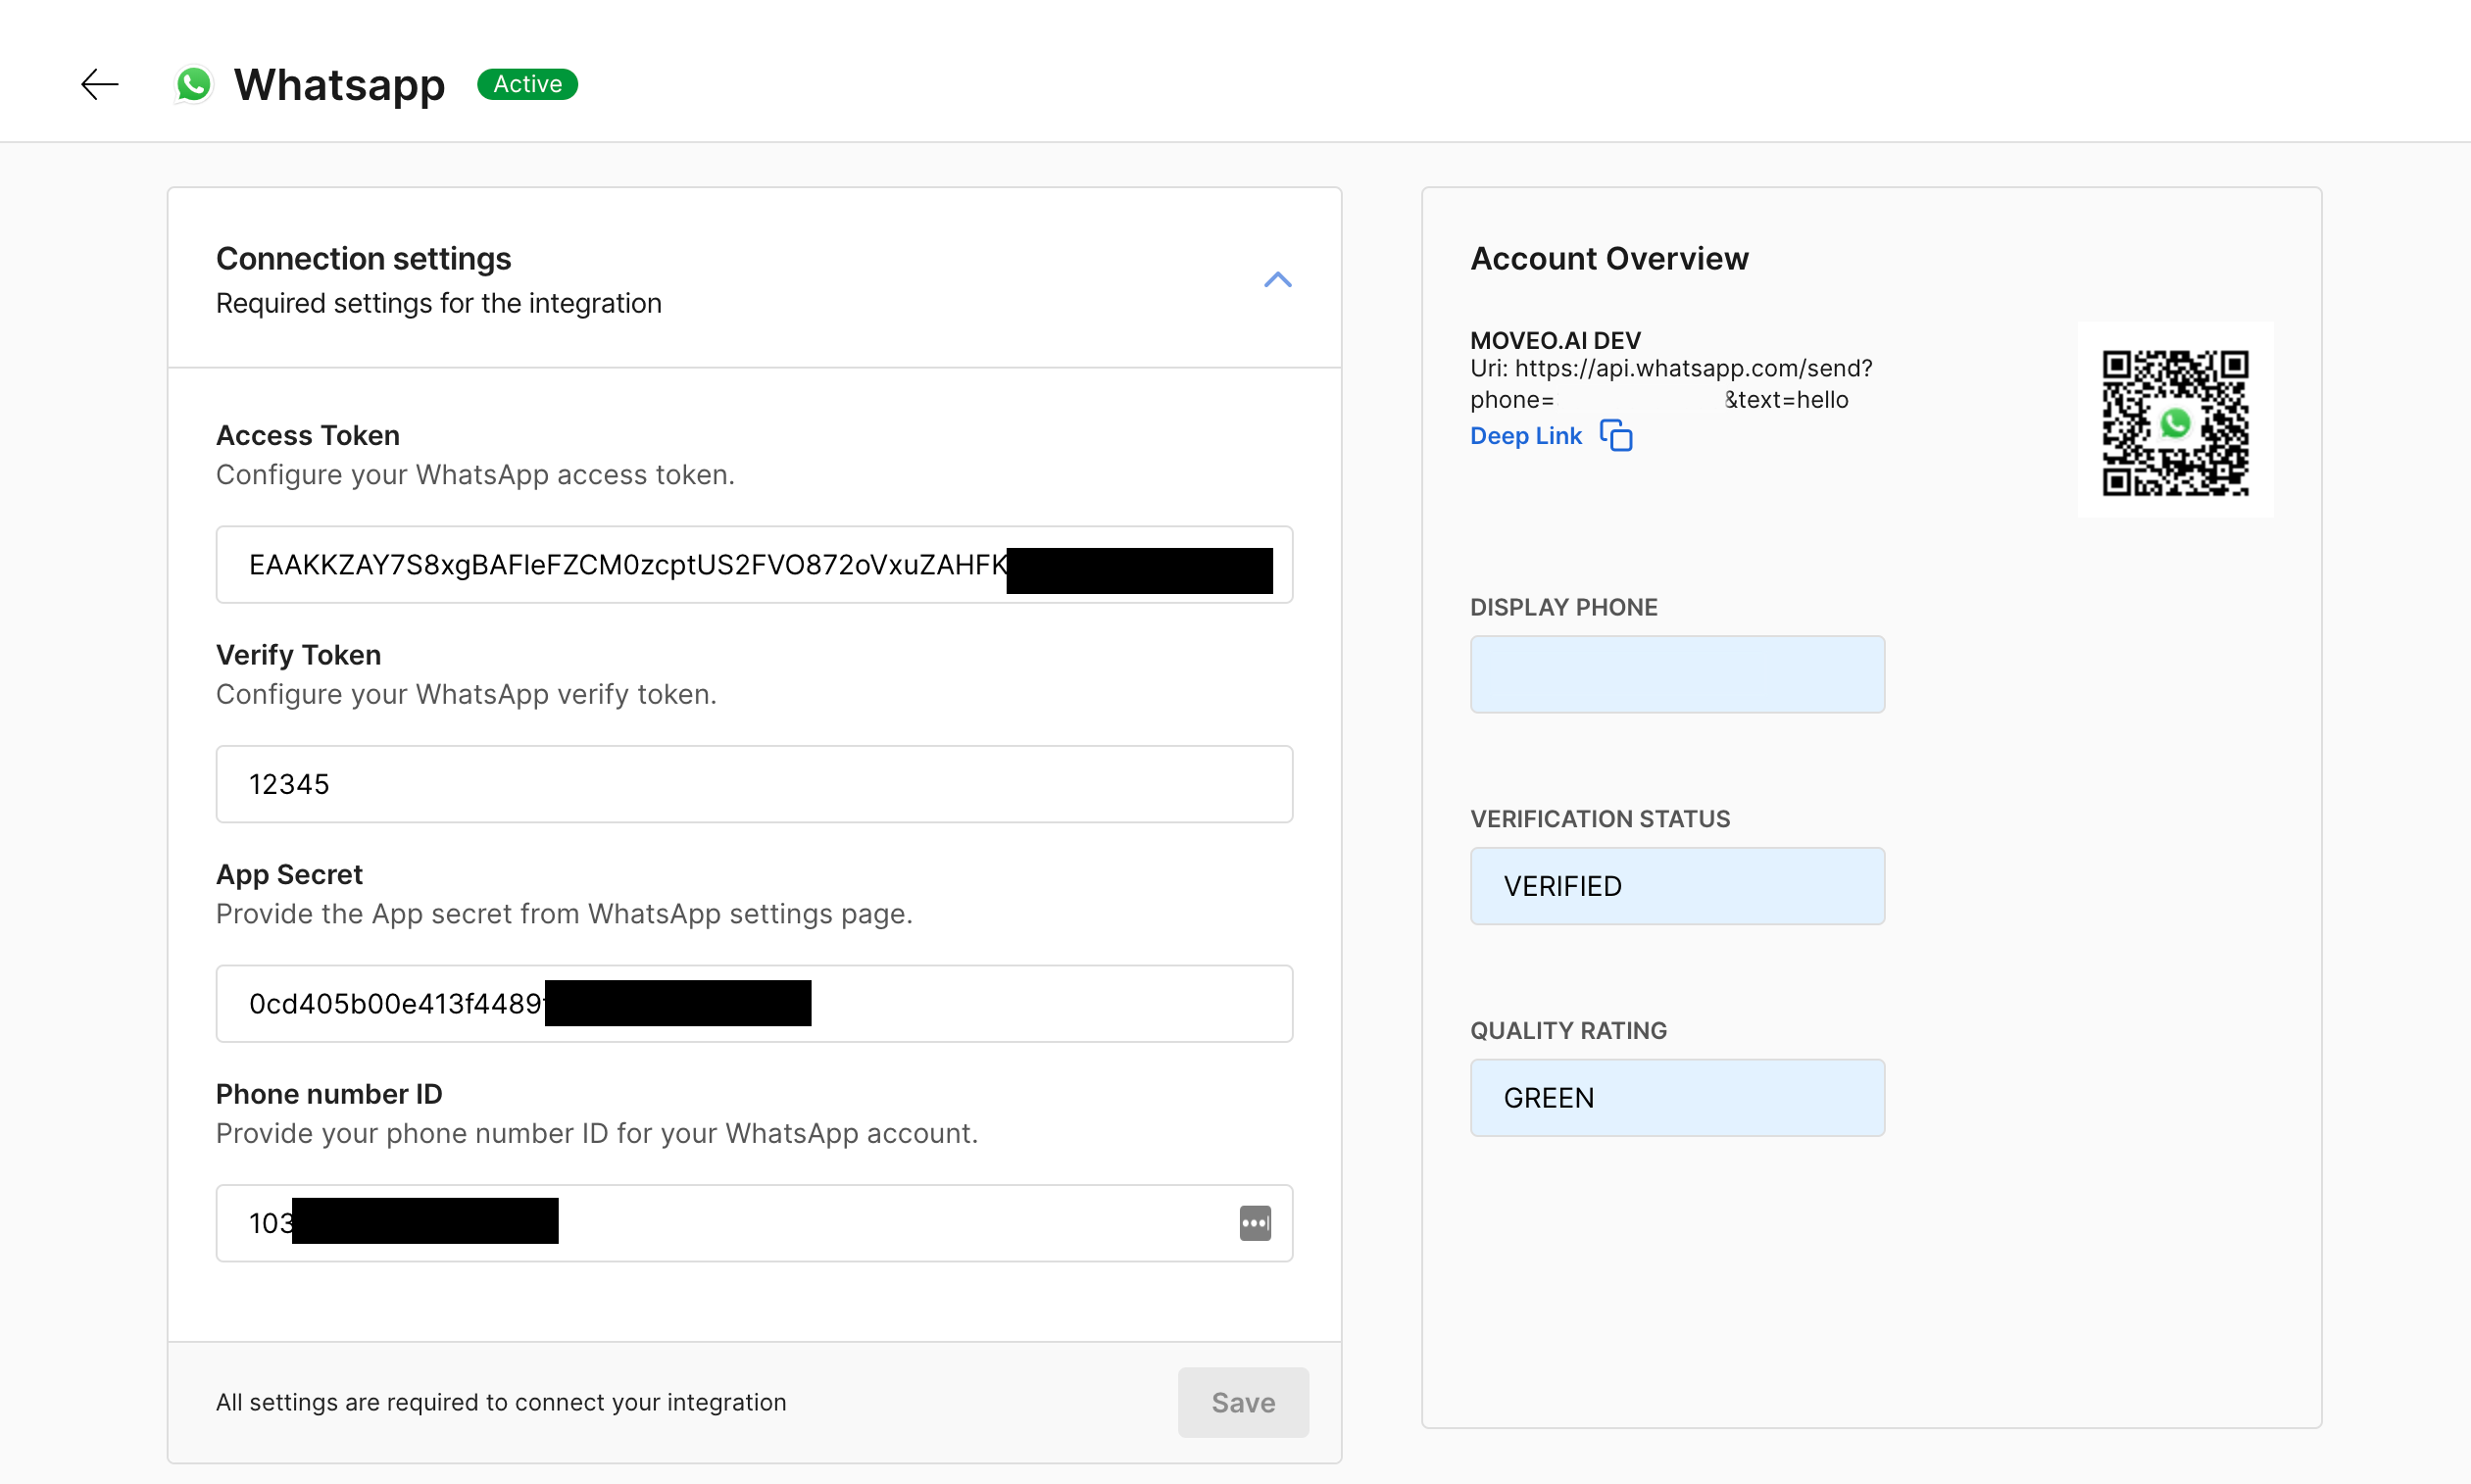The width and height of the screenshot is (2471, 1484).
Task: Click the Display Phone value box
Action: (x=1677, y=674)
